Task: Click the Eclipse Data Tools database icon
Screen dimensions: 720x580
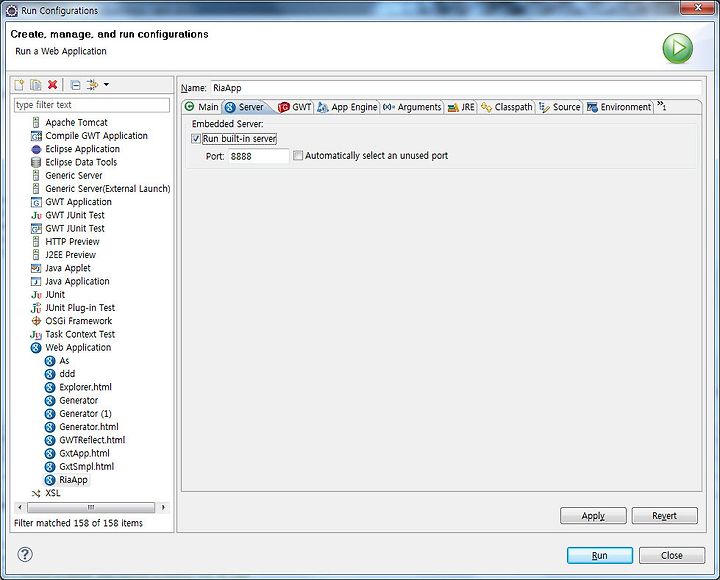Action: point(36,163)
